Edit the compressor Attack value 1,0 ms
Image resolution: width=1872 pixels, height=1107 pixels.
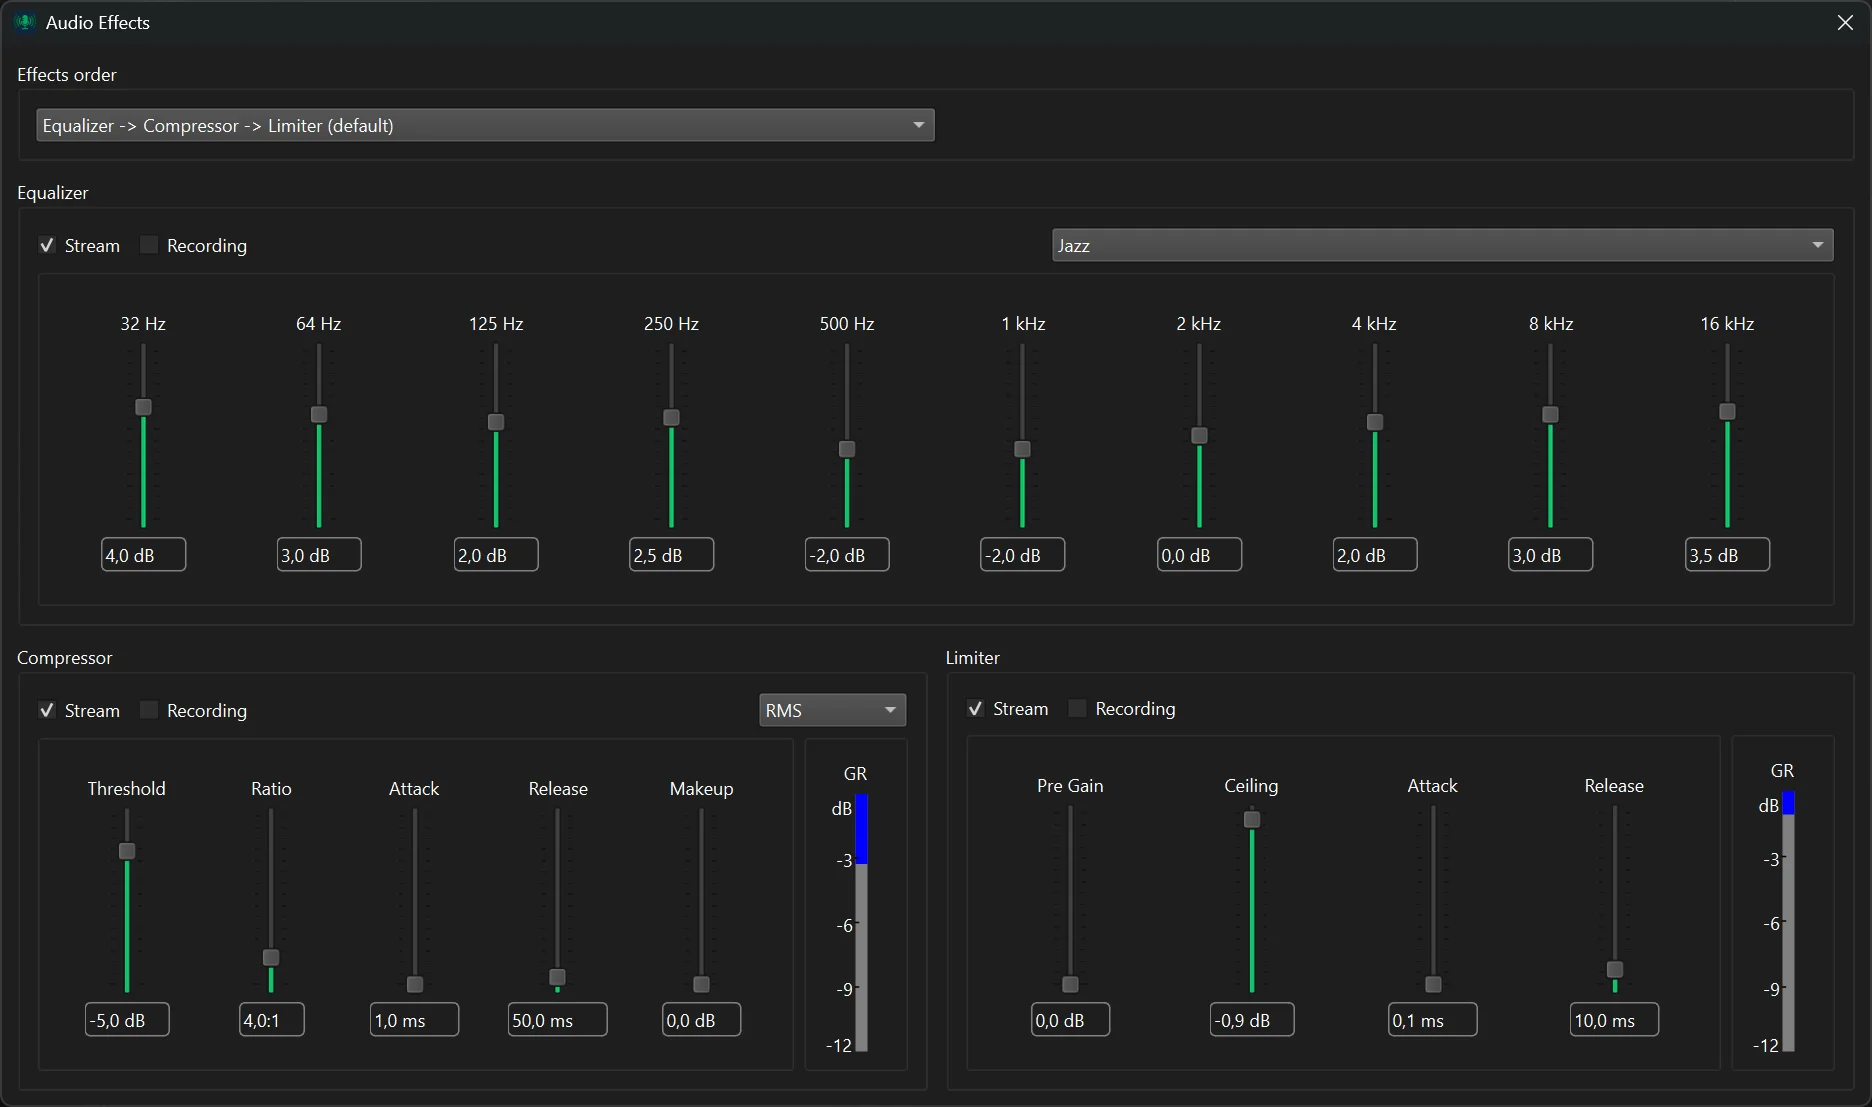point(413,1018)
